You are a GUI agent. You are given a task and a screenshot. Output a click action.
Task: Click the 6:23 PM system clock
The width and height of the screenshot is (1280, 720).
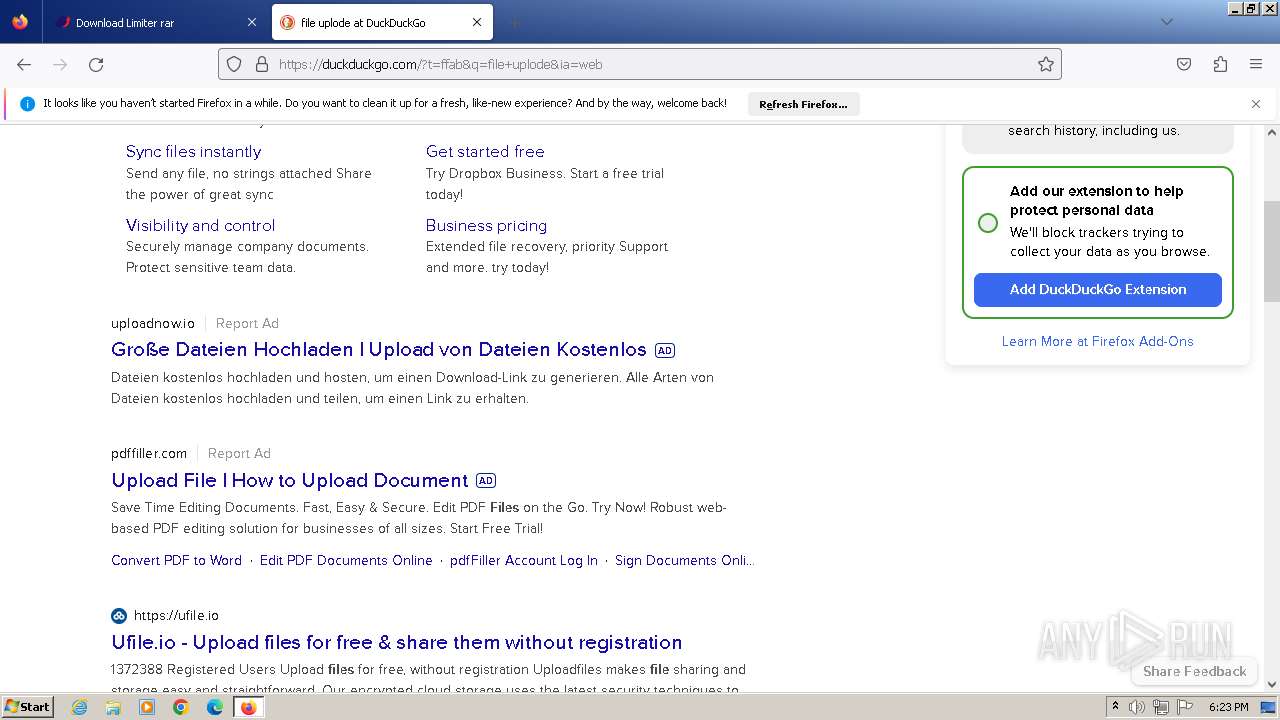click(x=1228, y=707)
